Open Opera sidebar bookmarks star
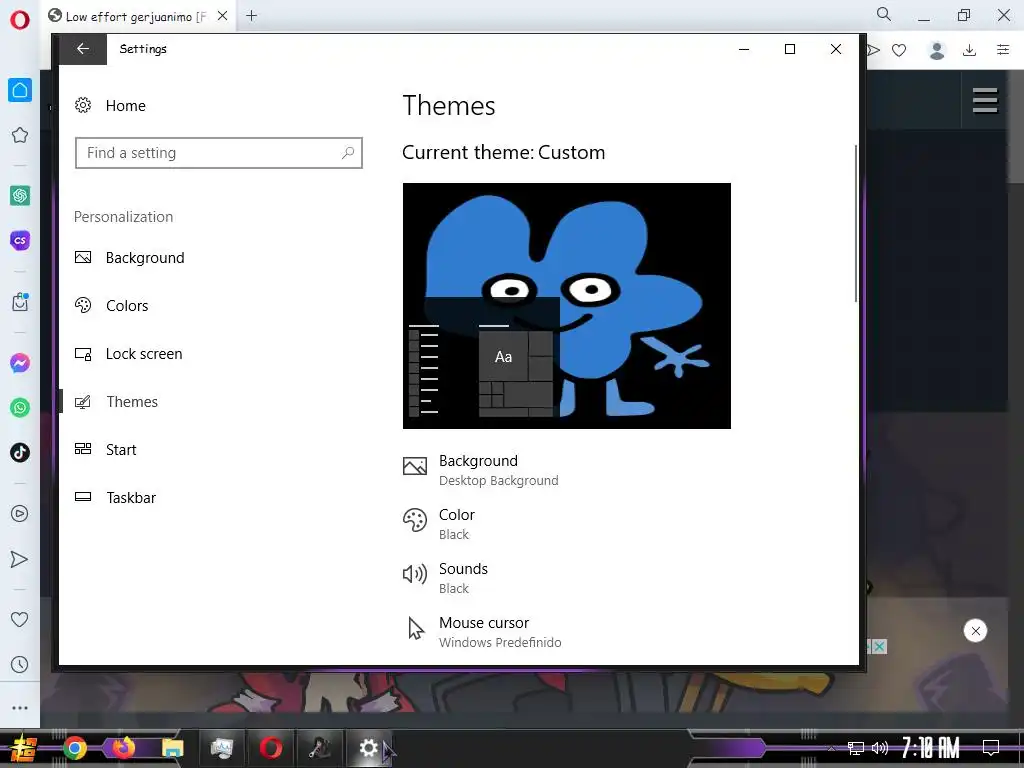Image resolution: width=1024 pixels, height=768 pixels. click(20, 135)
